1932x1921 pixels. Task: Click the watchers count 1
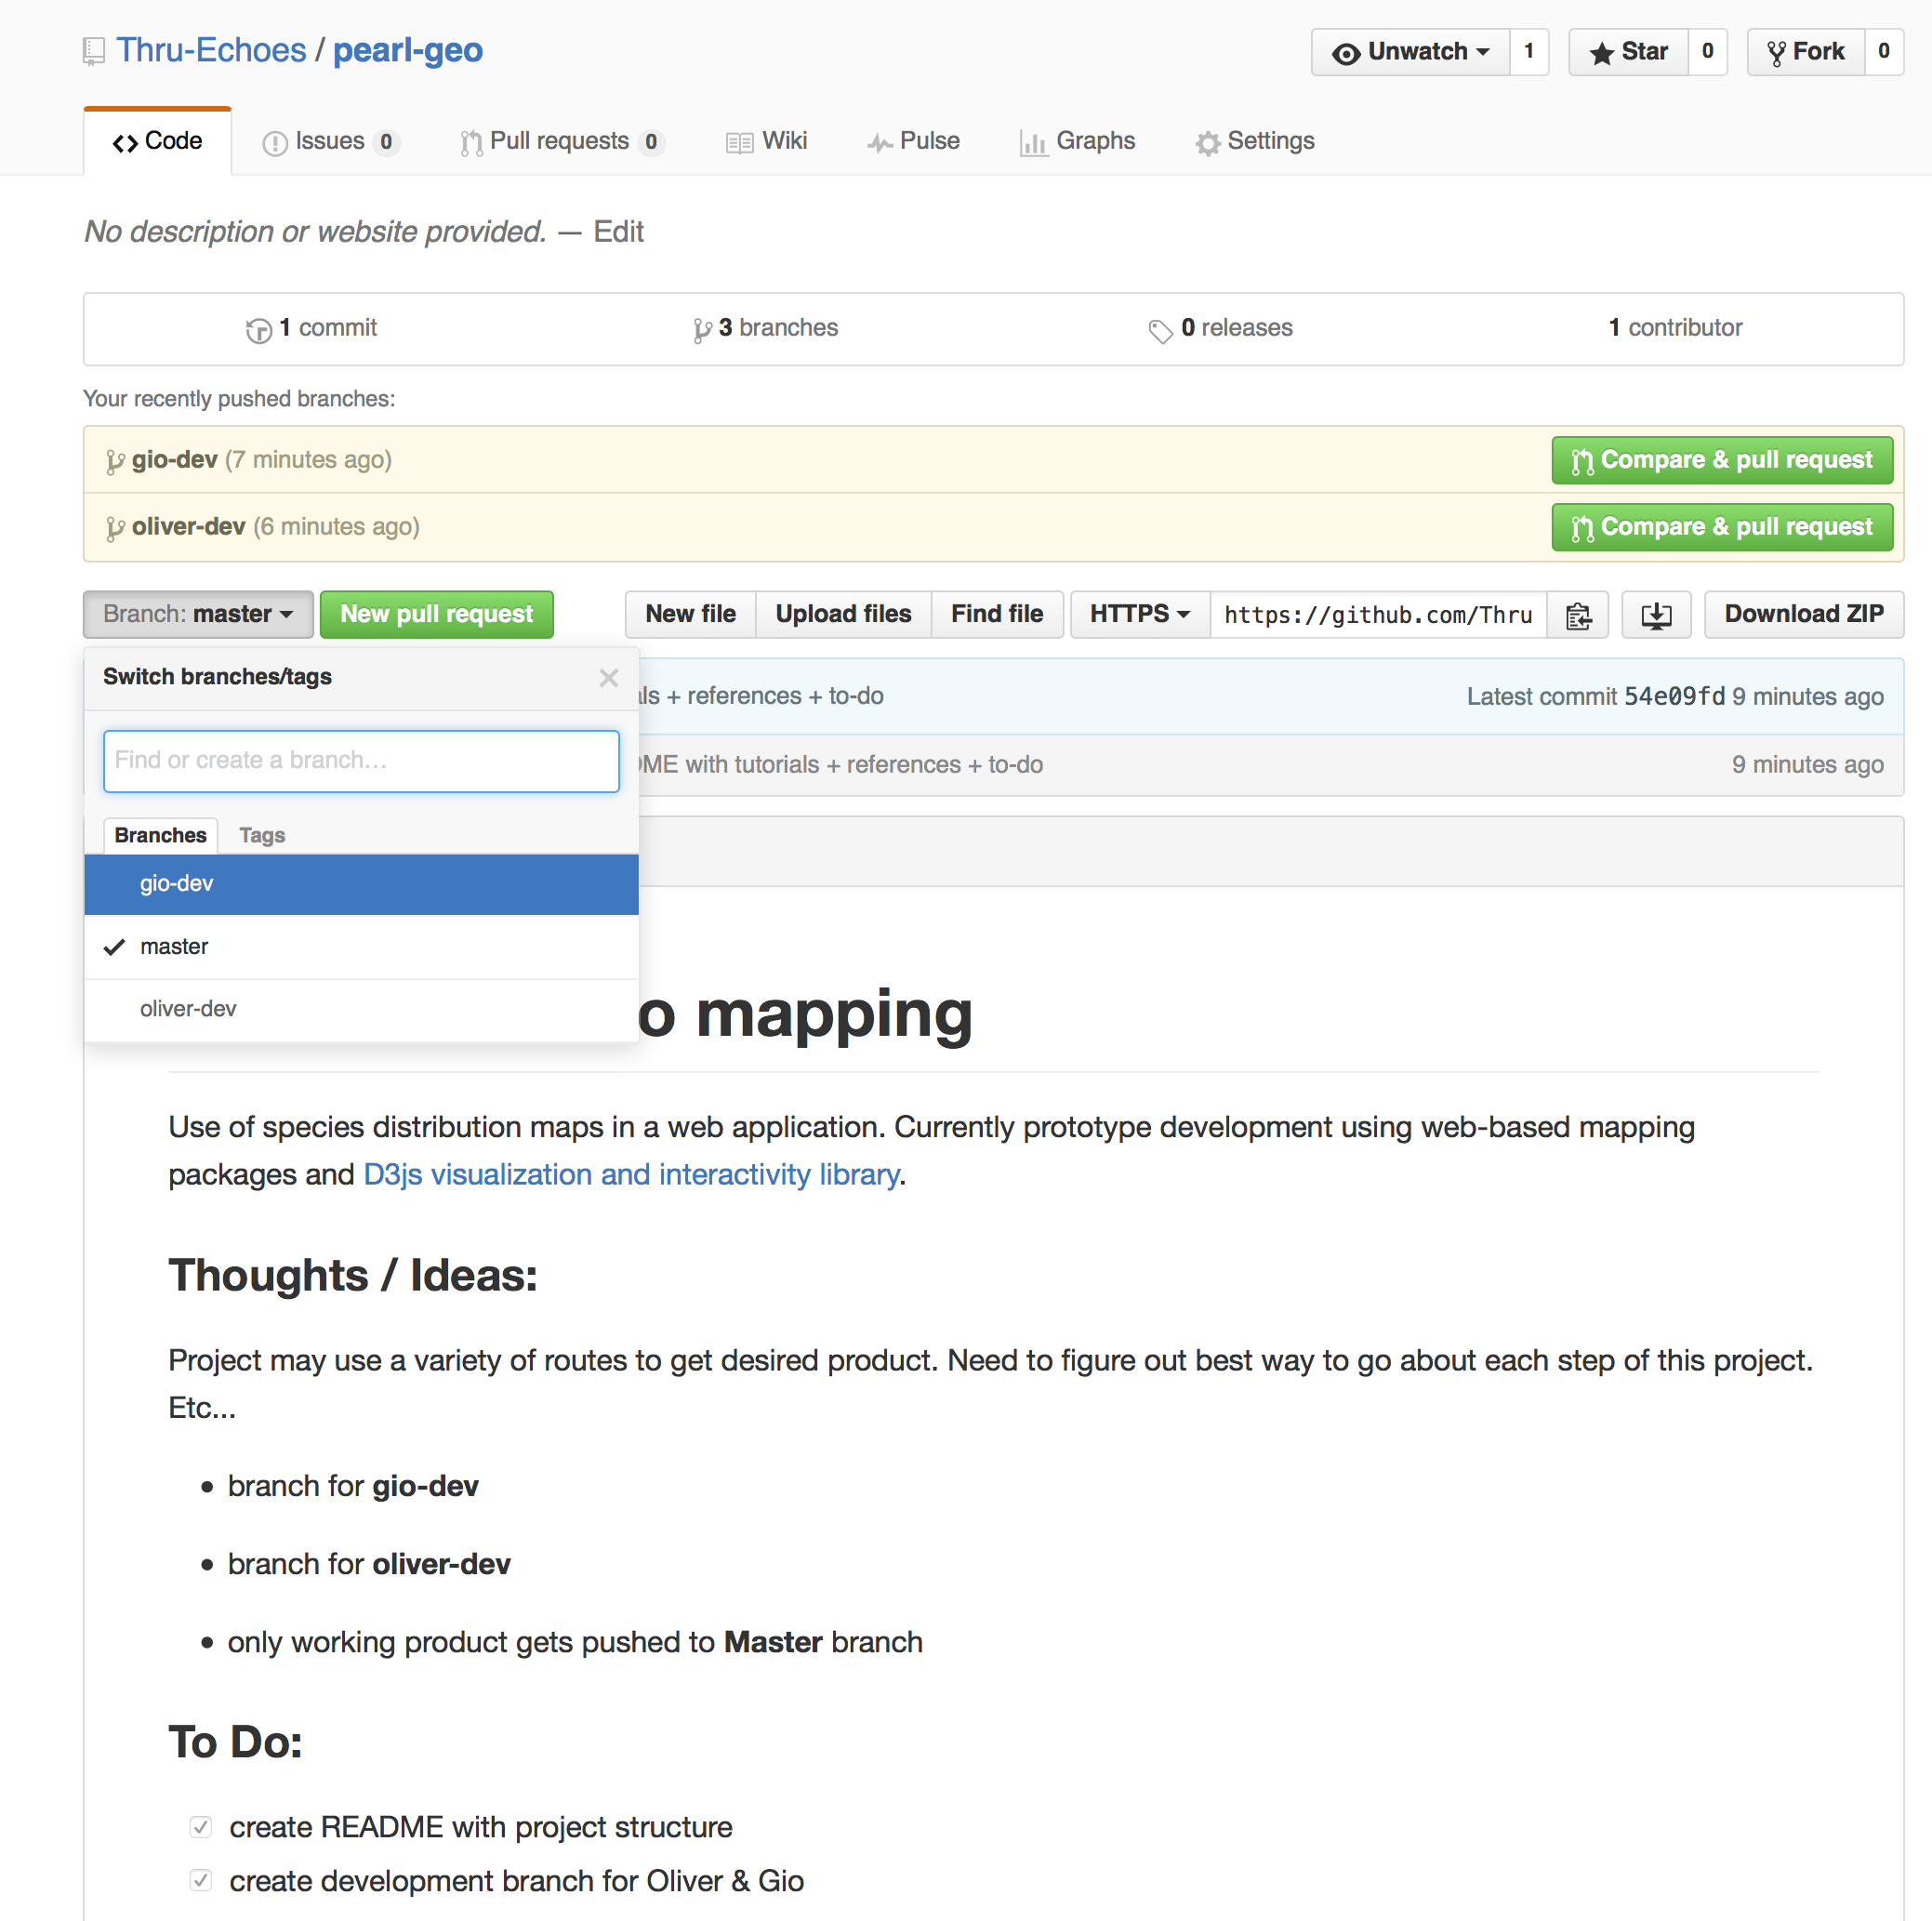tap(1529, 52)
